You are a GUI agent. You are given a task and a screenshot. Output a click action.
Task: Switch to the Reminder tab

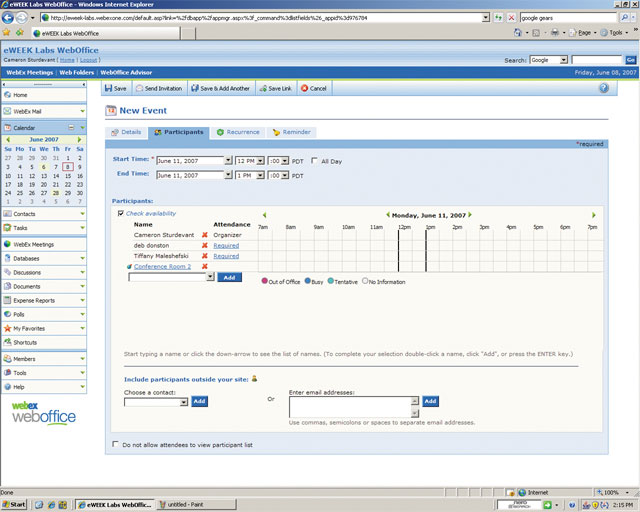(291, 132)
